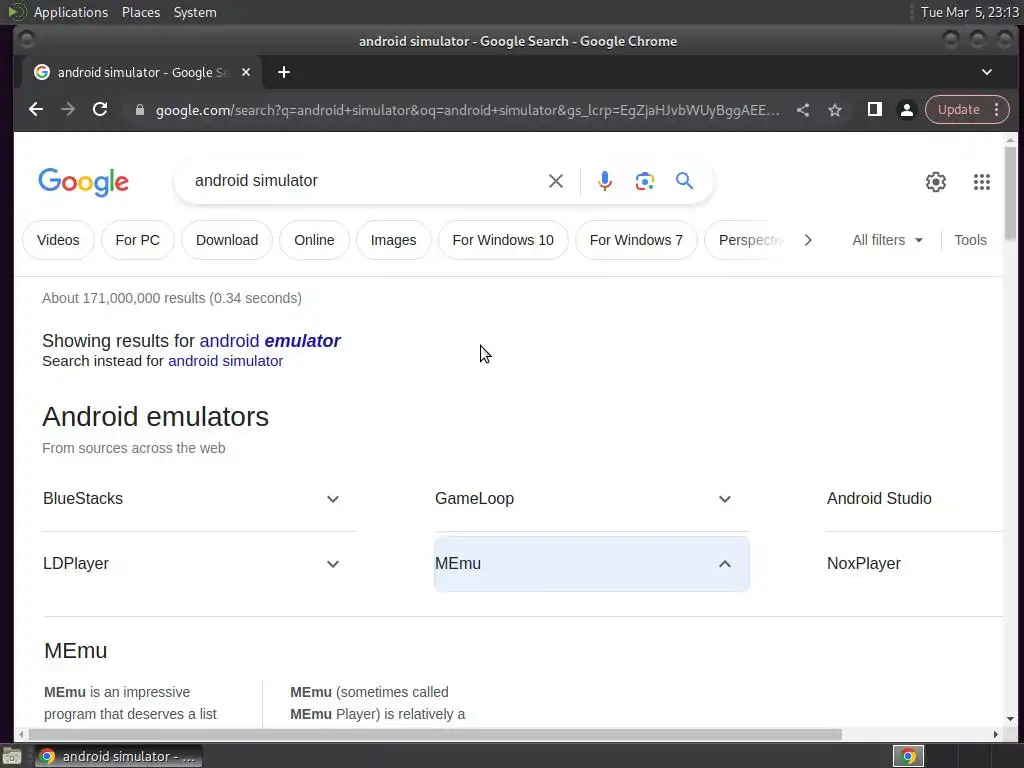The height and width of the screenshot is (768, 1024).
Task: Click the scroll right arrow
Action: point(995,734)
